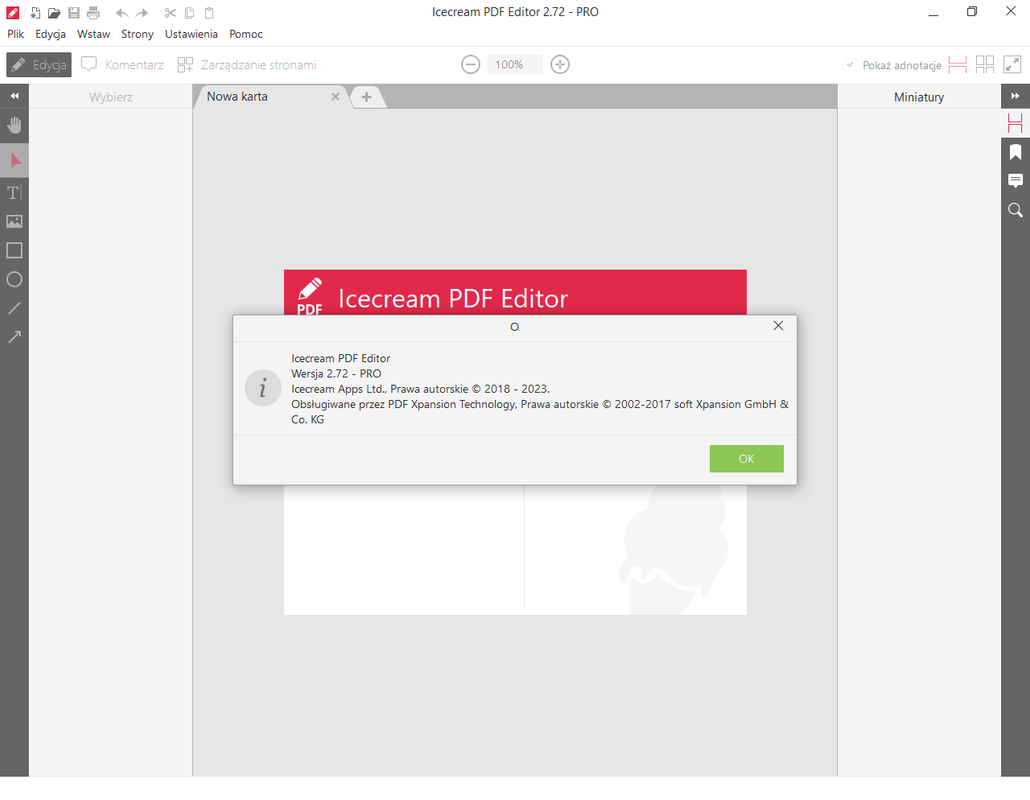Enter full screen mode icon

(1012, 64)
